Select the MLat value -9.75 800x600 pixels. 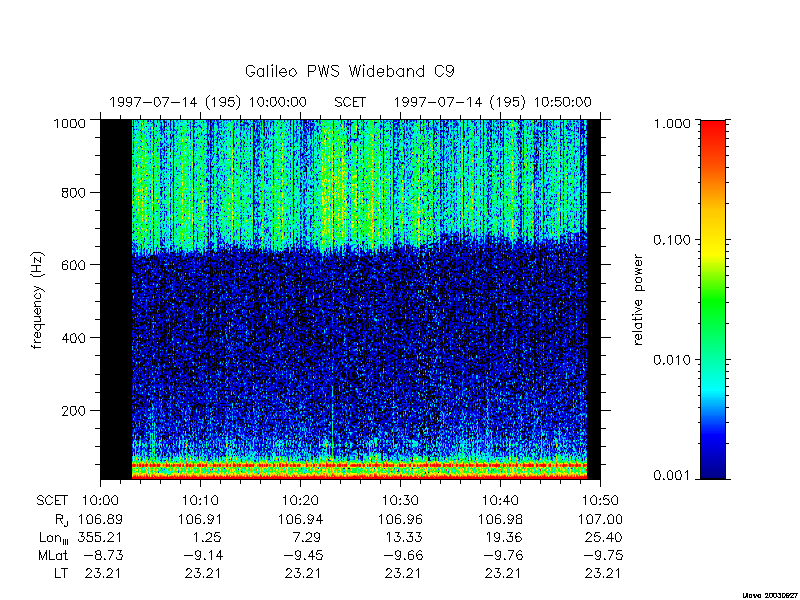[604, 555]
